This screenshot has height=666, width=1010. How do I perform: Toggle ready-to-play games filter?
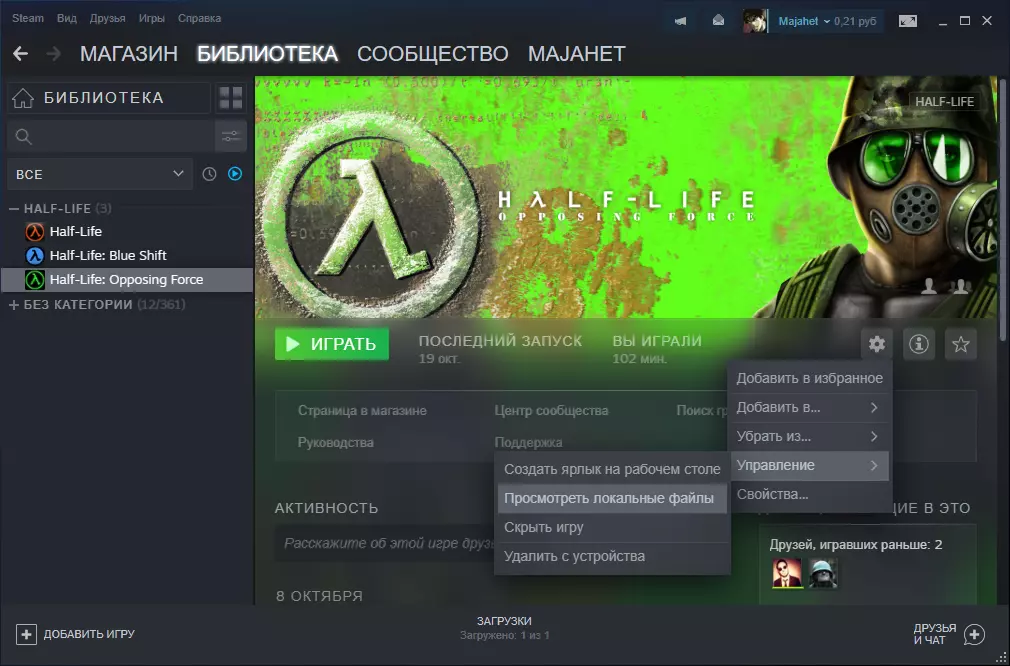point(235,174)
